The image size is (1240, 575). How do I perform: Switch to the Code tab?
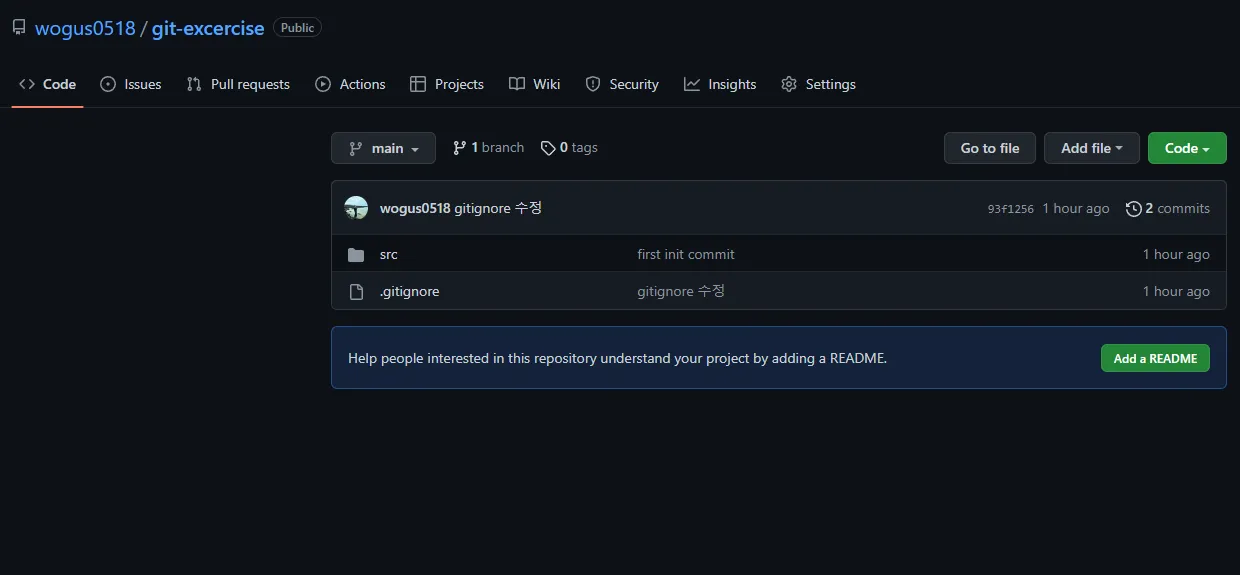pos(48,84)
